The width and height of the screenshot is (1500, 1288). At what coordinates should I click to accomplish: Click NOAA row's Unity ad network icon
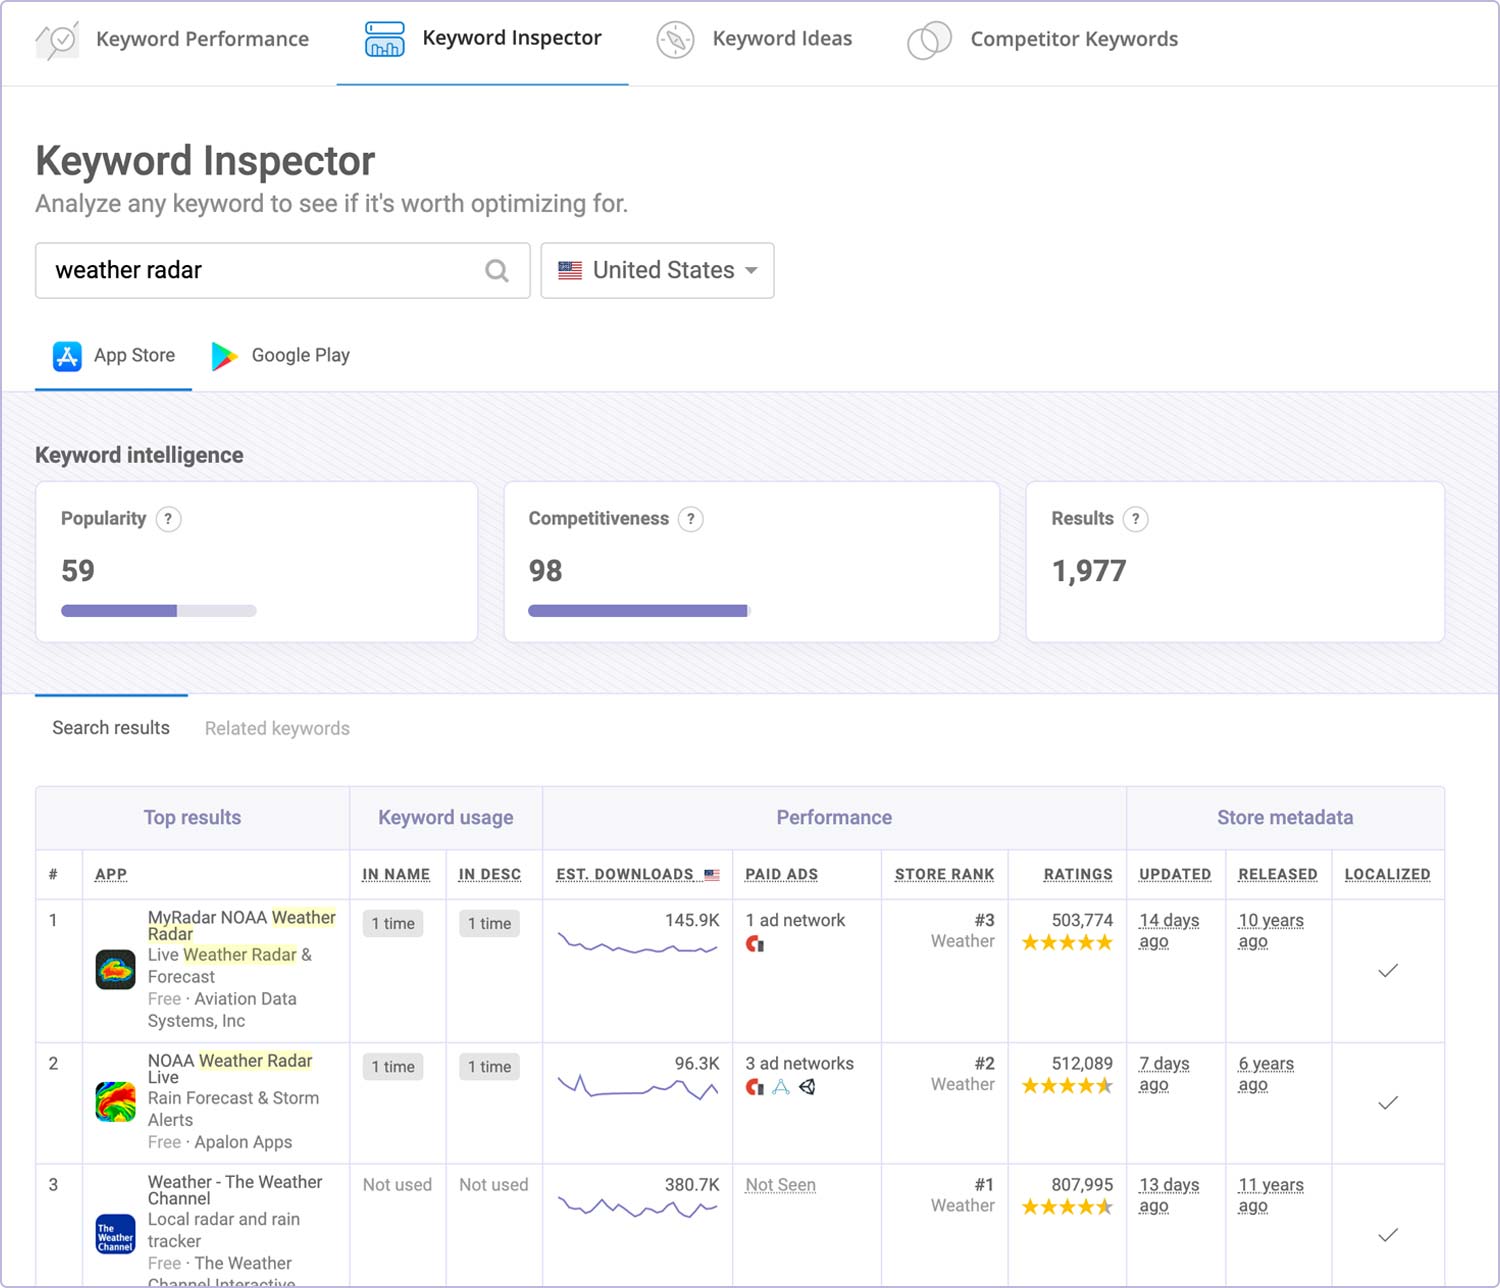(807, 1087)
